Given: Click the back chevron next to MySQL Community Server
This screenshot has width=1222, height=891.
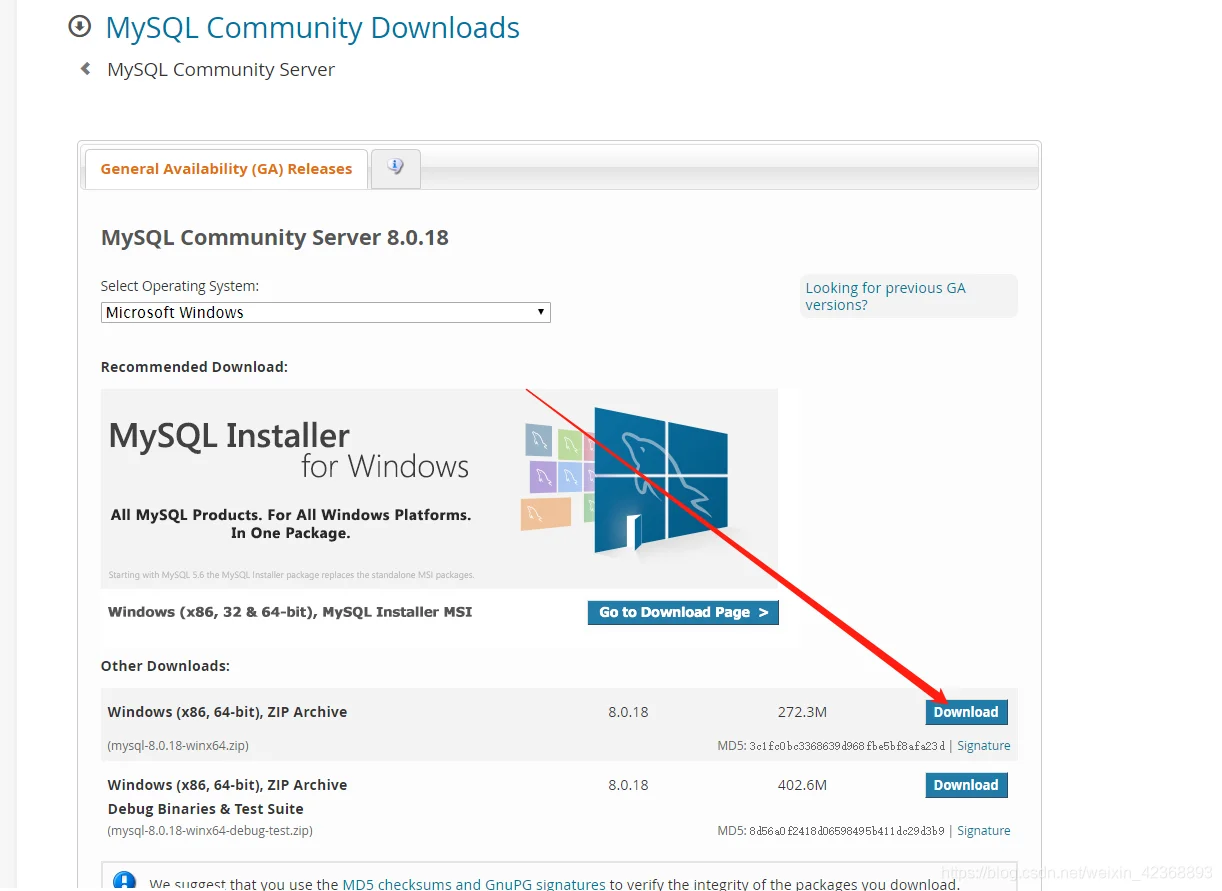Looking at the screenshot, I should [x=84, y=69].
